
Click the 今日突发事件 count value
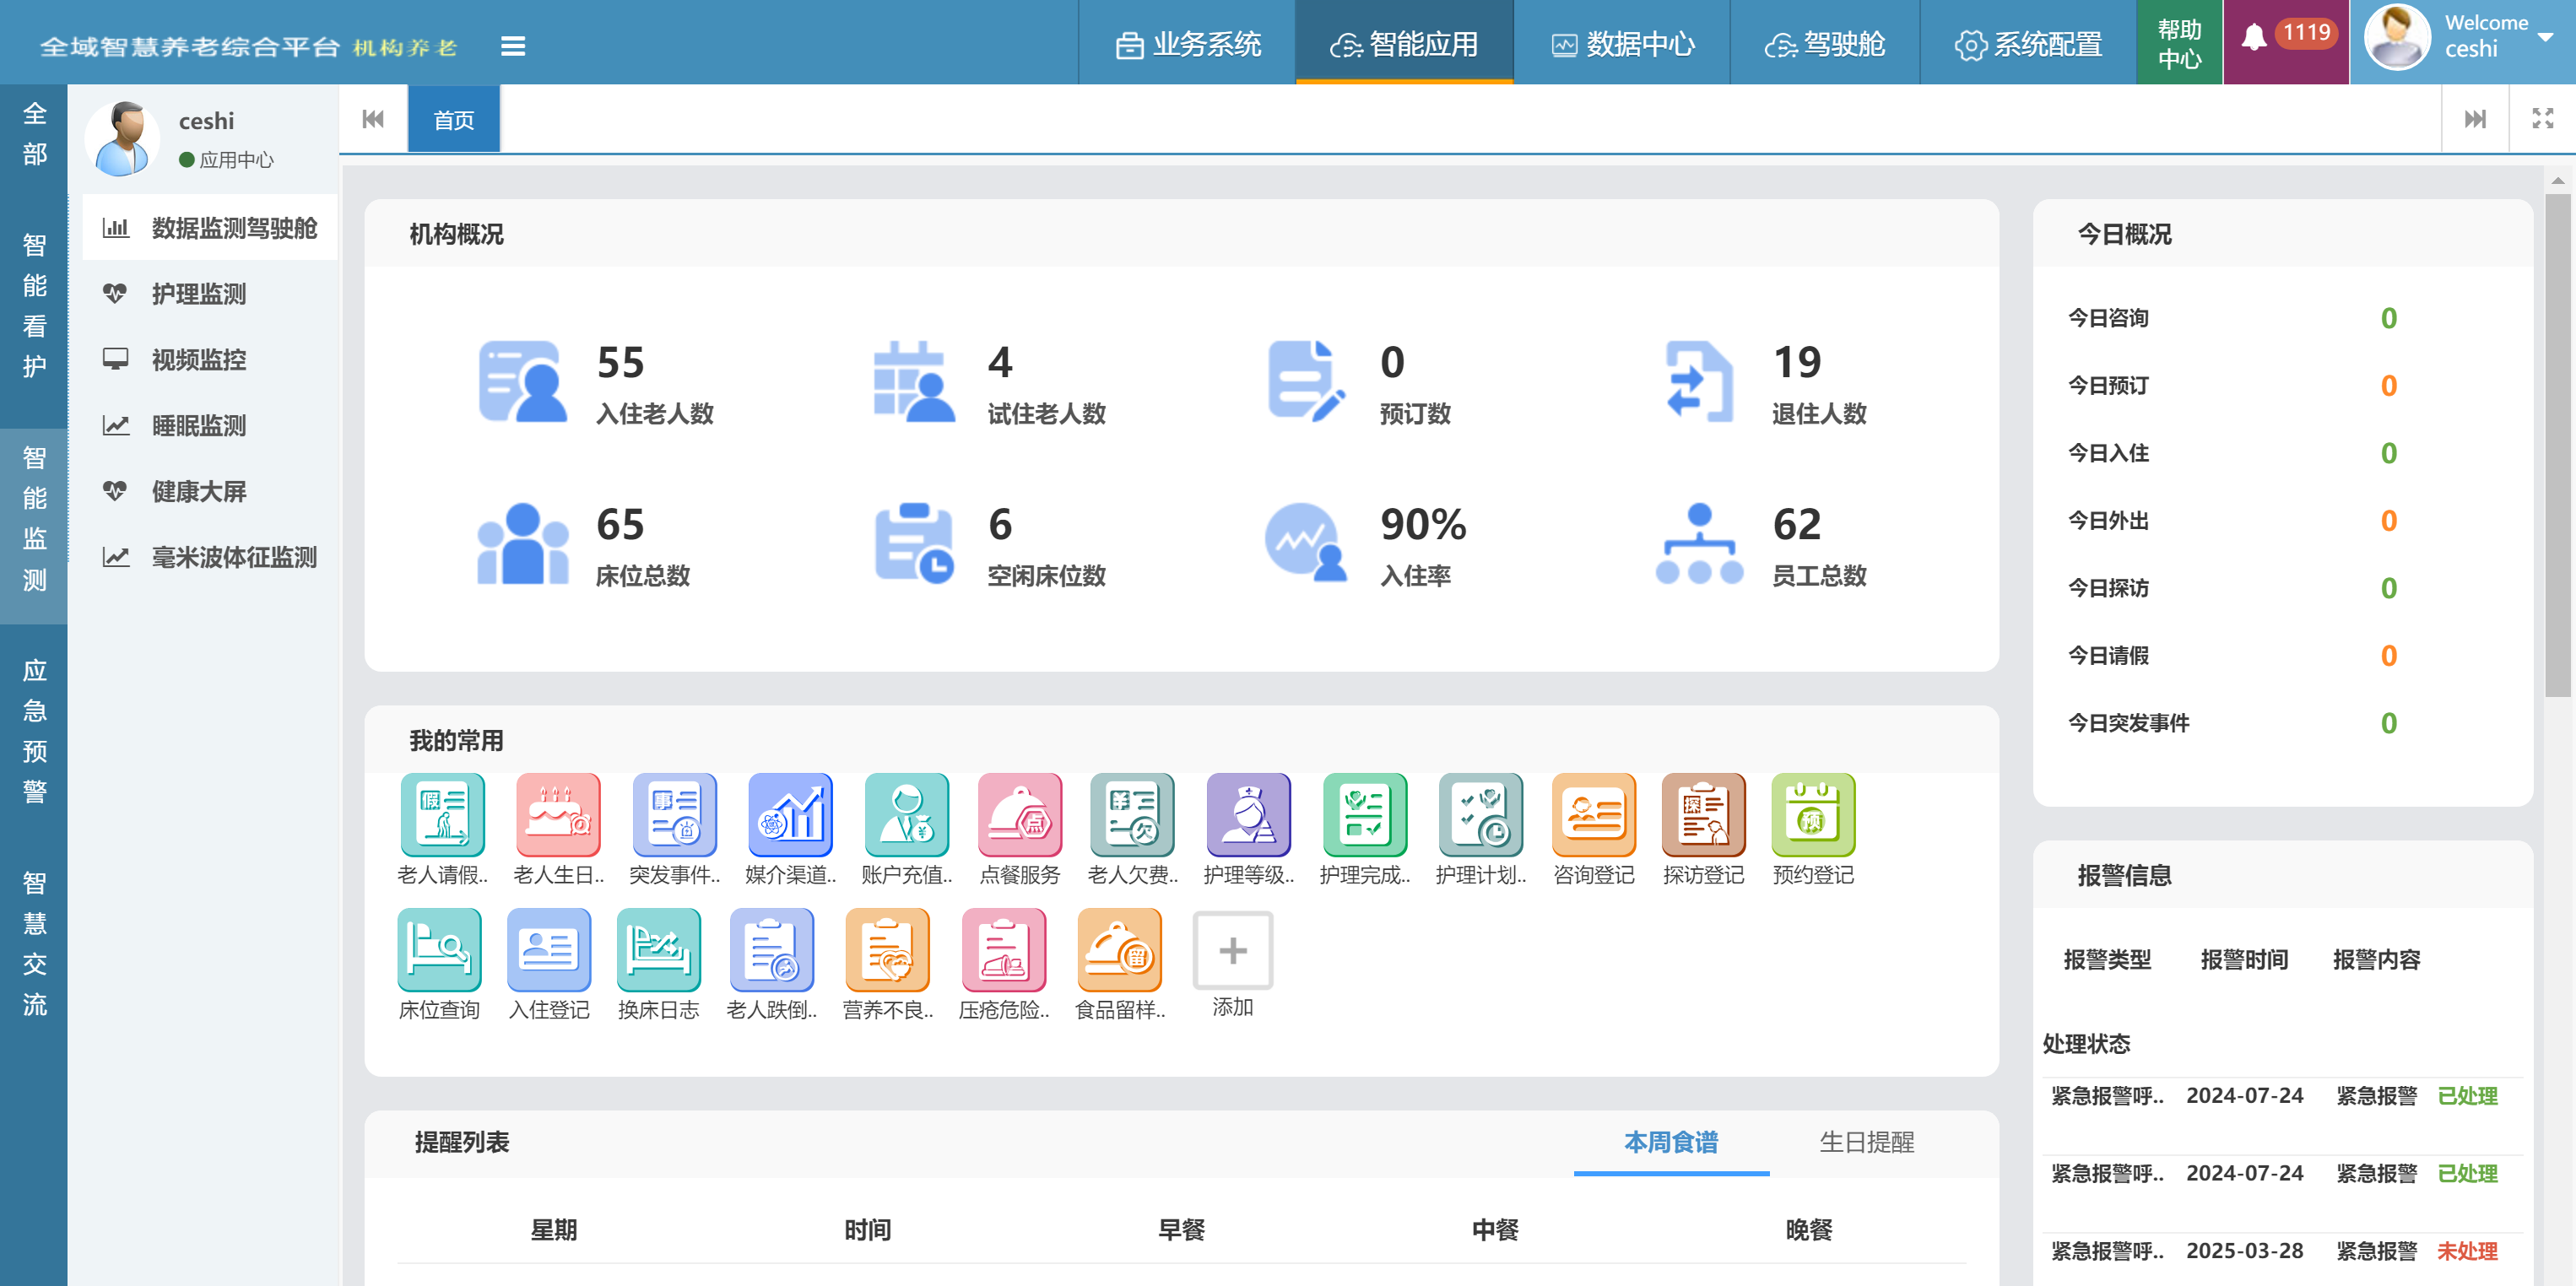2388,723
